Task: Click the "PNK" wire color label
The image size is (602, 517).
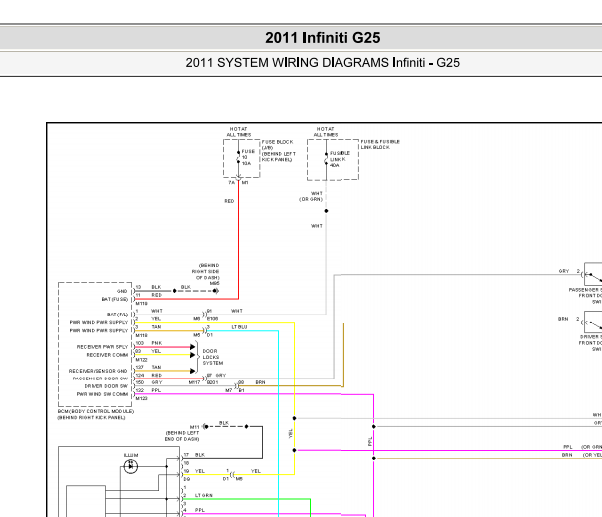Action: point(157,343)
